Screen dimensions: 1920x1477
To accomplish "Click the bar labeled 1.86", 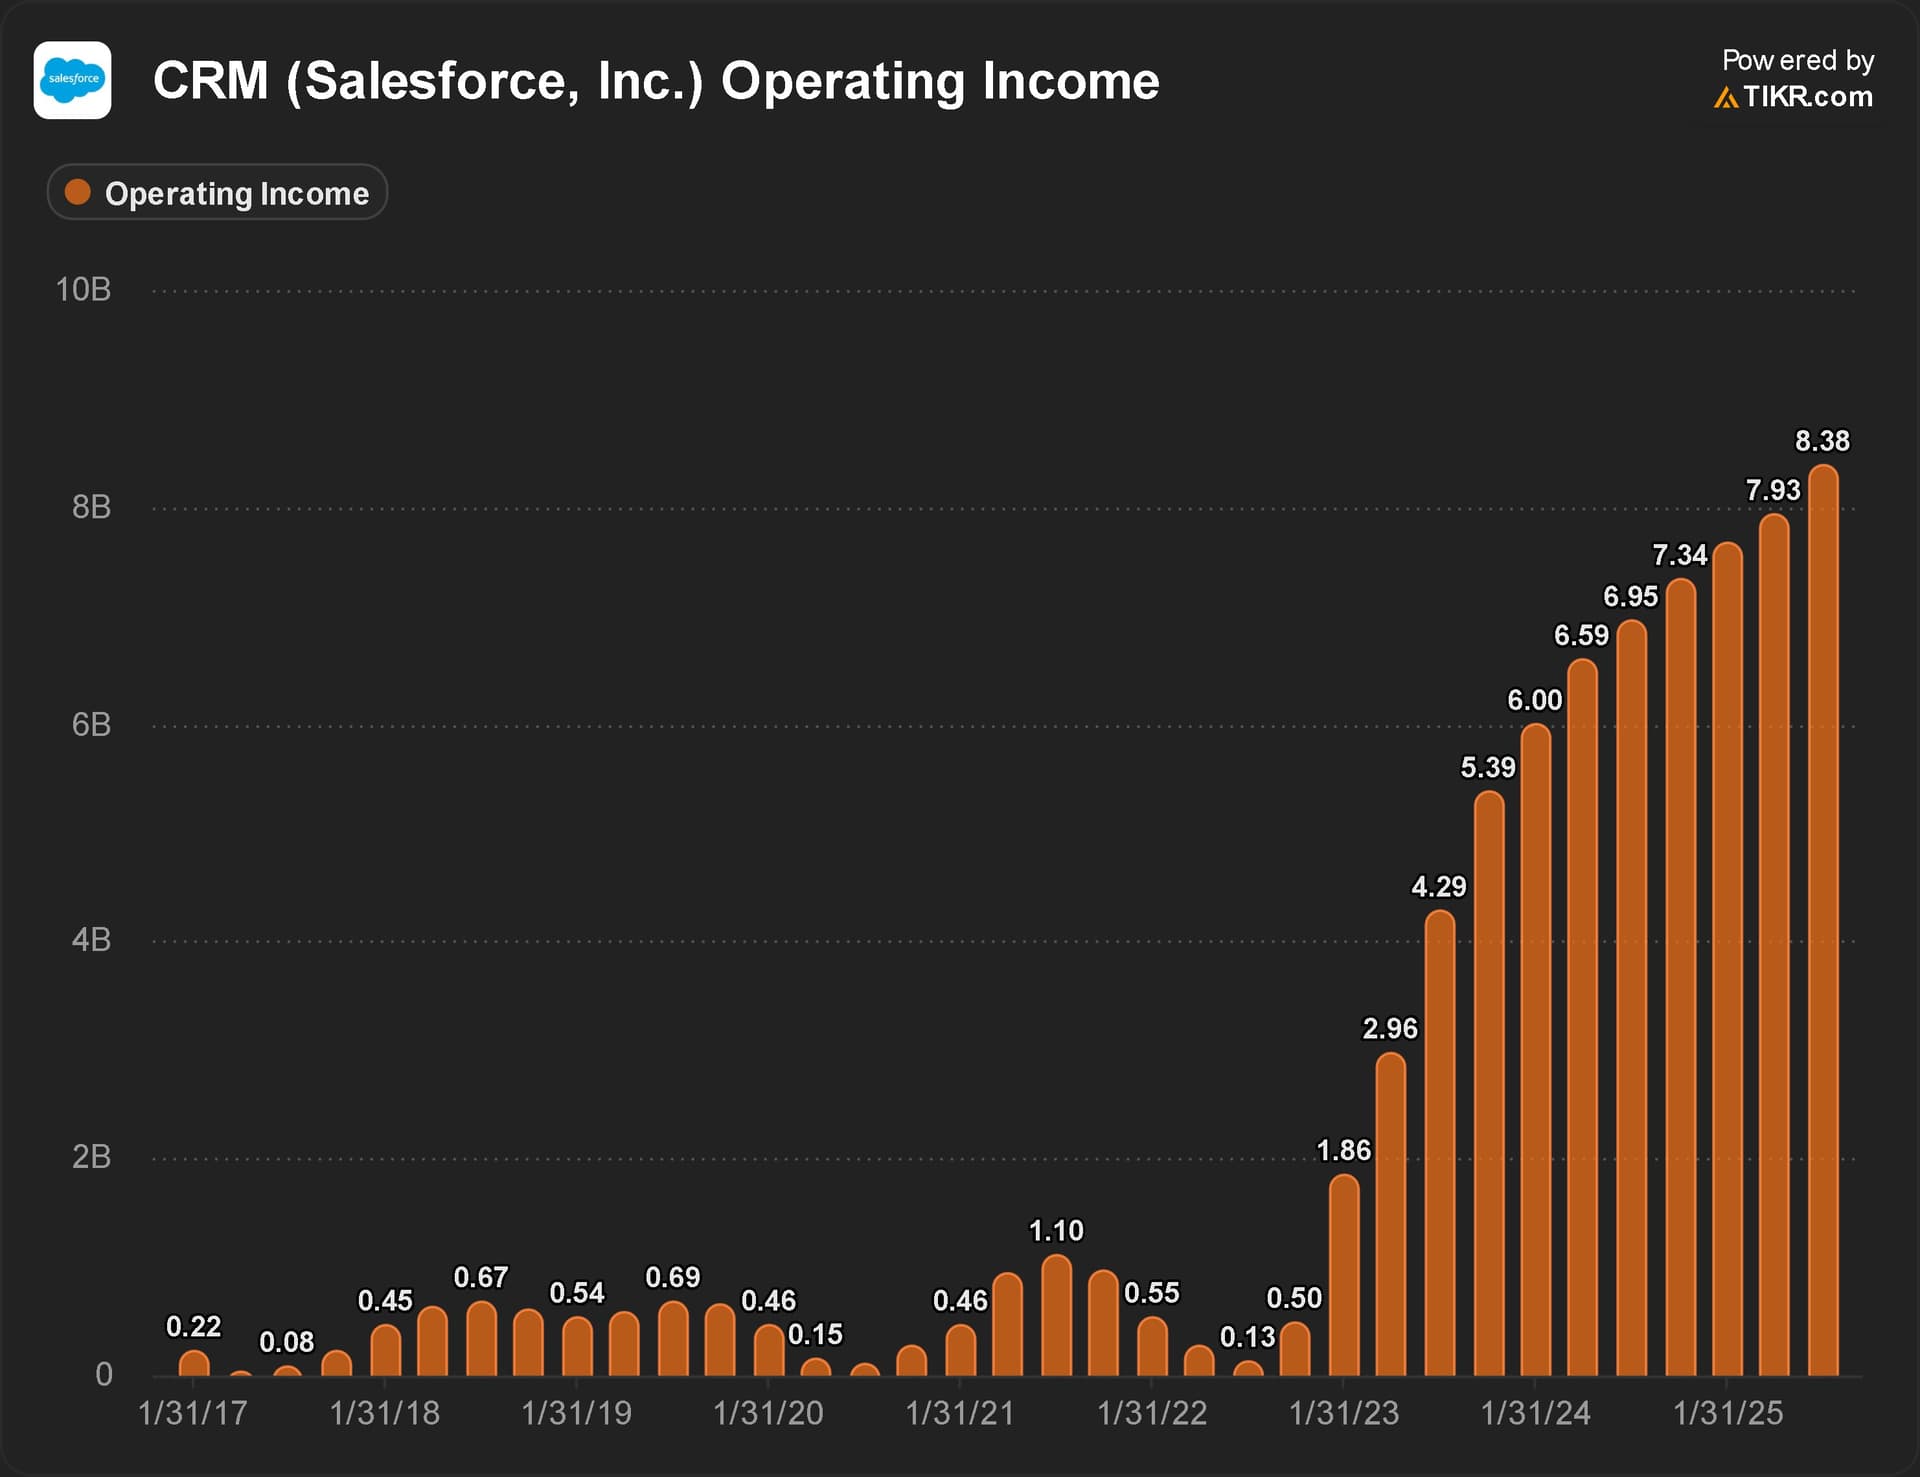I will click(x=1344, y=1276).
